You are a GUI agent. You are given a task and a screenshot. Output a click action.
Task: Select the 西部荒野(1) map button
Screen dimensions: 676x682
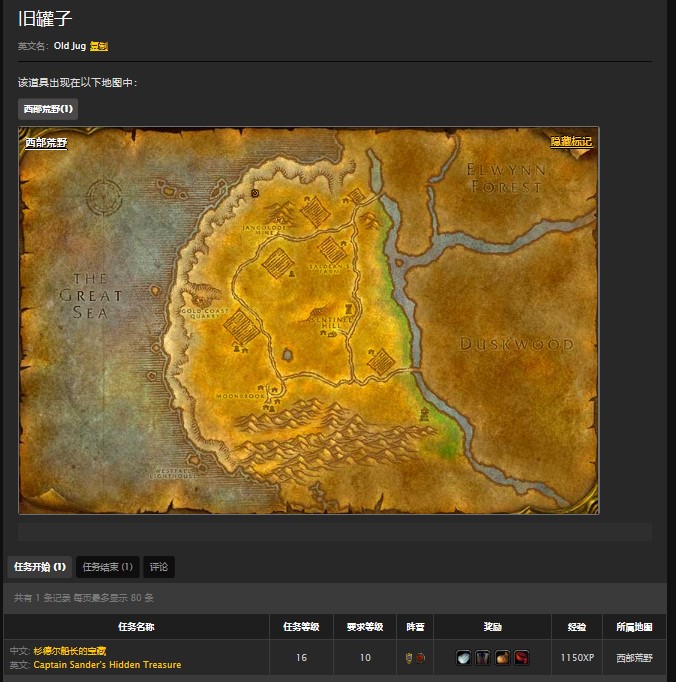pyautogui.click(x=48, y=108)
